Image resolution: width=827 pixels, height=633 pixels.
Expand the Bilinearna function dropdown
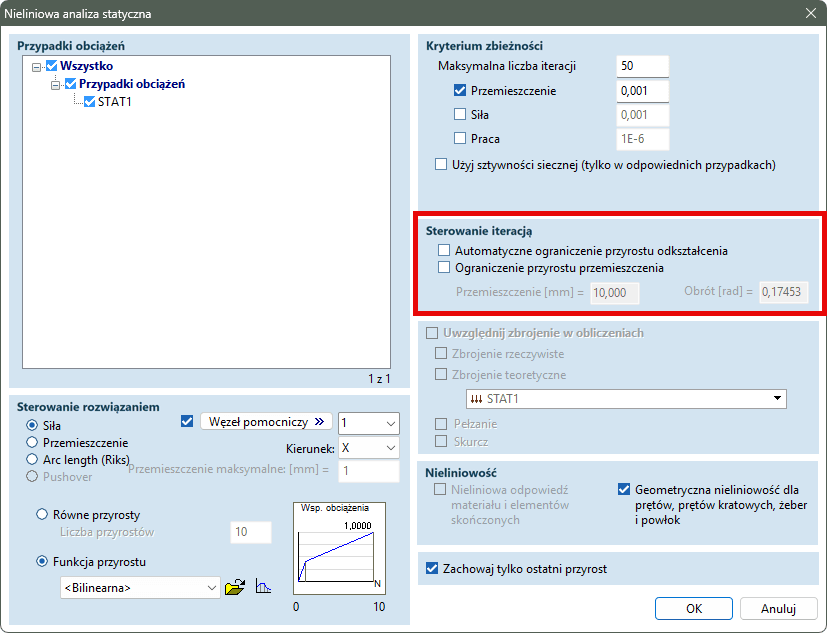(139, 588)
